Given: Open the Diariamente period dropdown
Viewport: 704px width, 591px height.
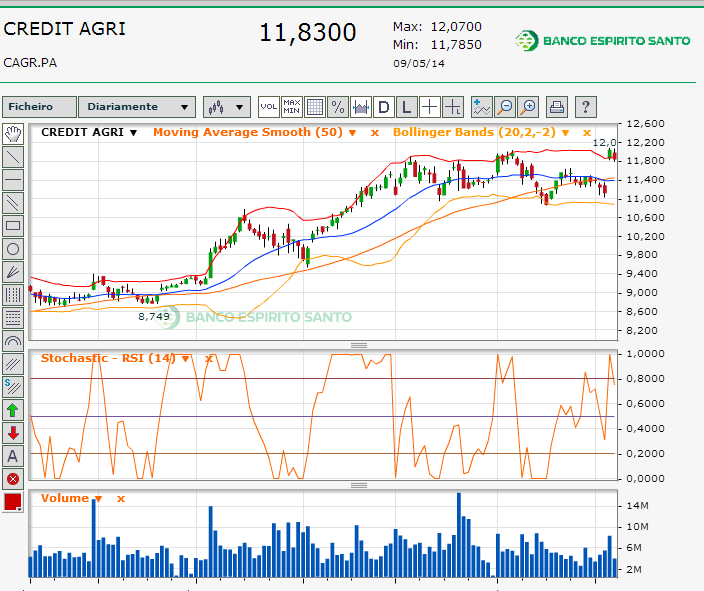Looking at the screenshot, I should click(137, 107).
